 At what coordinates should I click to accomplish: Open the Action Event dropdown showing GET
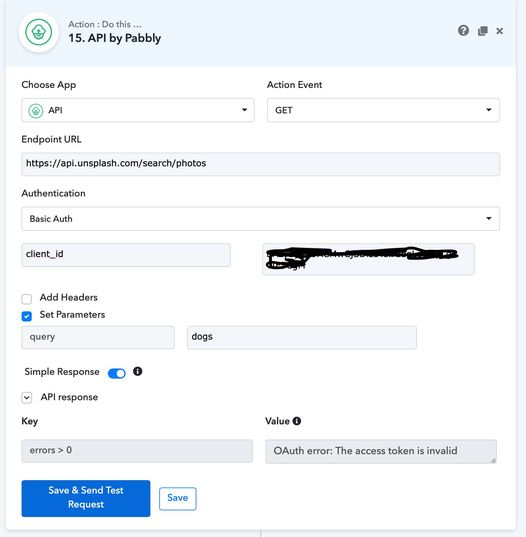pyautogui.click(x=383, y=110)
